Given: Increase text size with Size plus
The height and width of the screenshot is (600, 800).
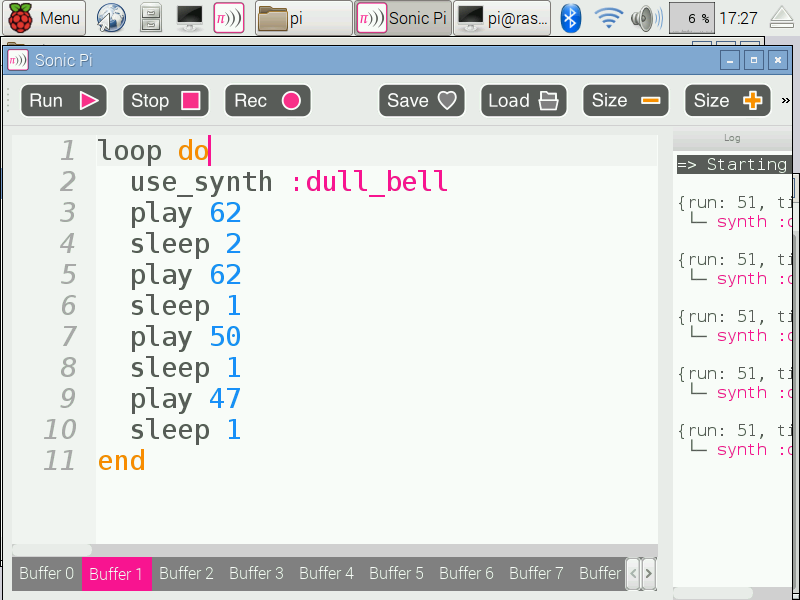Looking at the screenshot, I should click(x=728, y=101).
